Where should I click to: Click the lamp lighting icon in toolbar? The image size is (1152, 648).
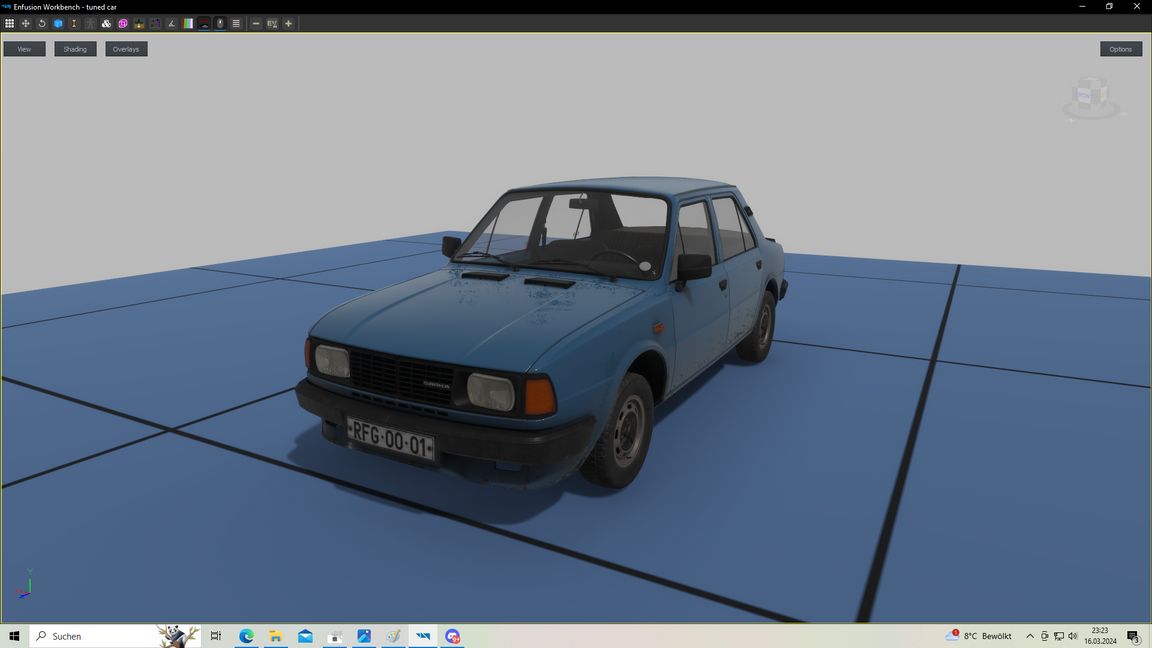139,23
